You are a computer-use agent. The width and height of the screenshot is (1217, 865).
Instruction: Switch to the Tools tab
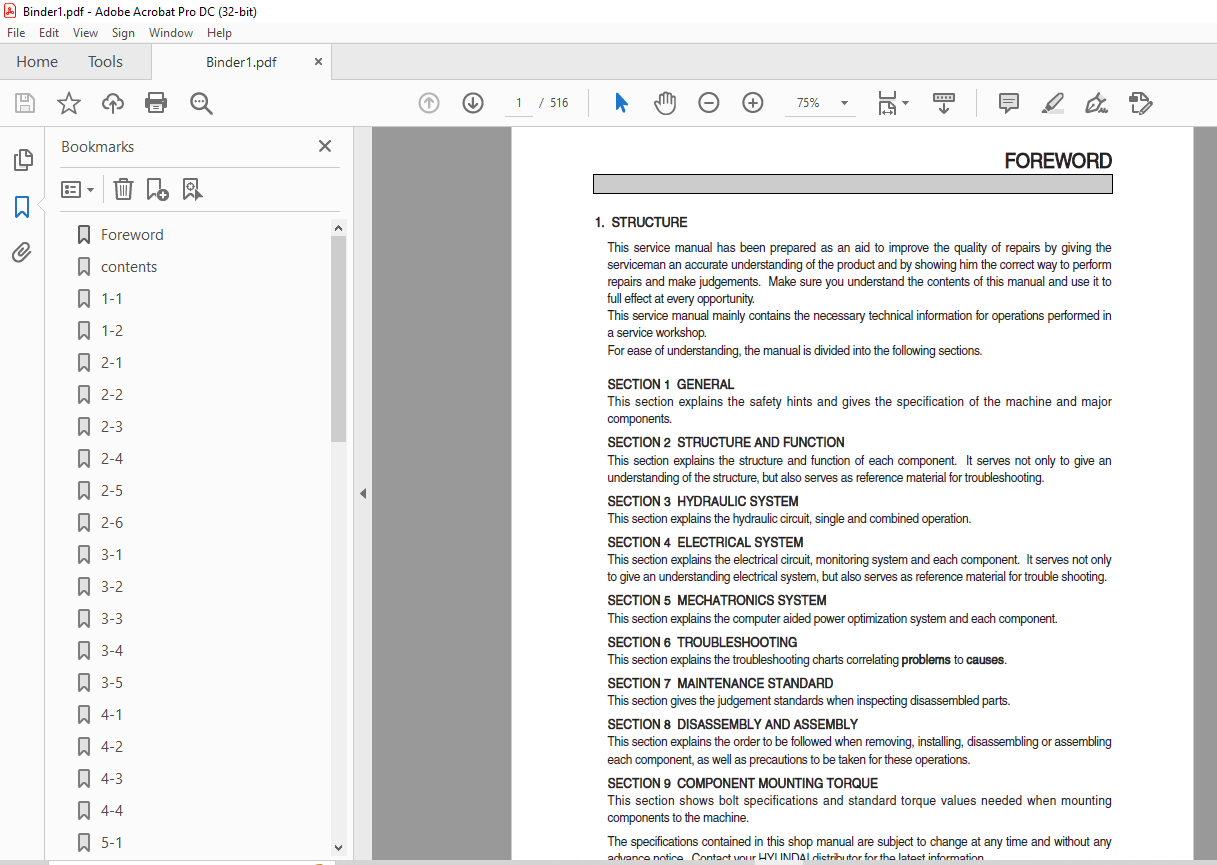[105, 62]
